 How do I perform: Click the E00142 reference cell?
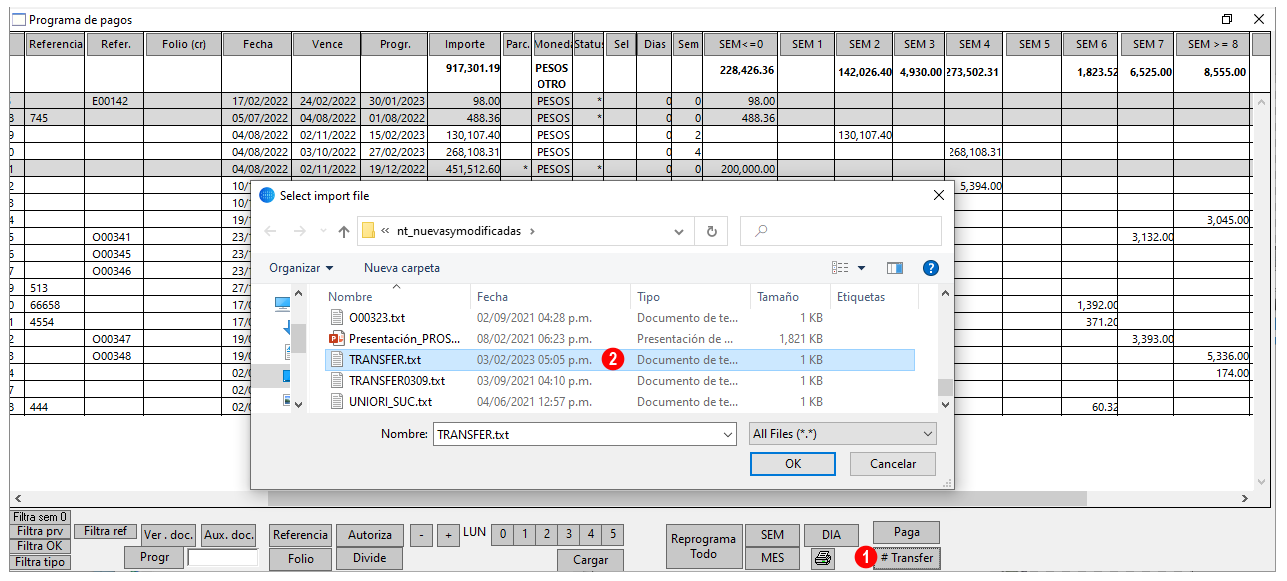point(114,101)
